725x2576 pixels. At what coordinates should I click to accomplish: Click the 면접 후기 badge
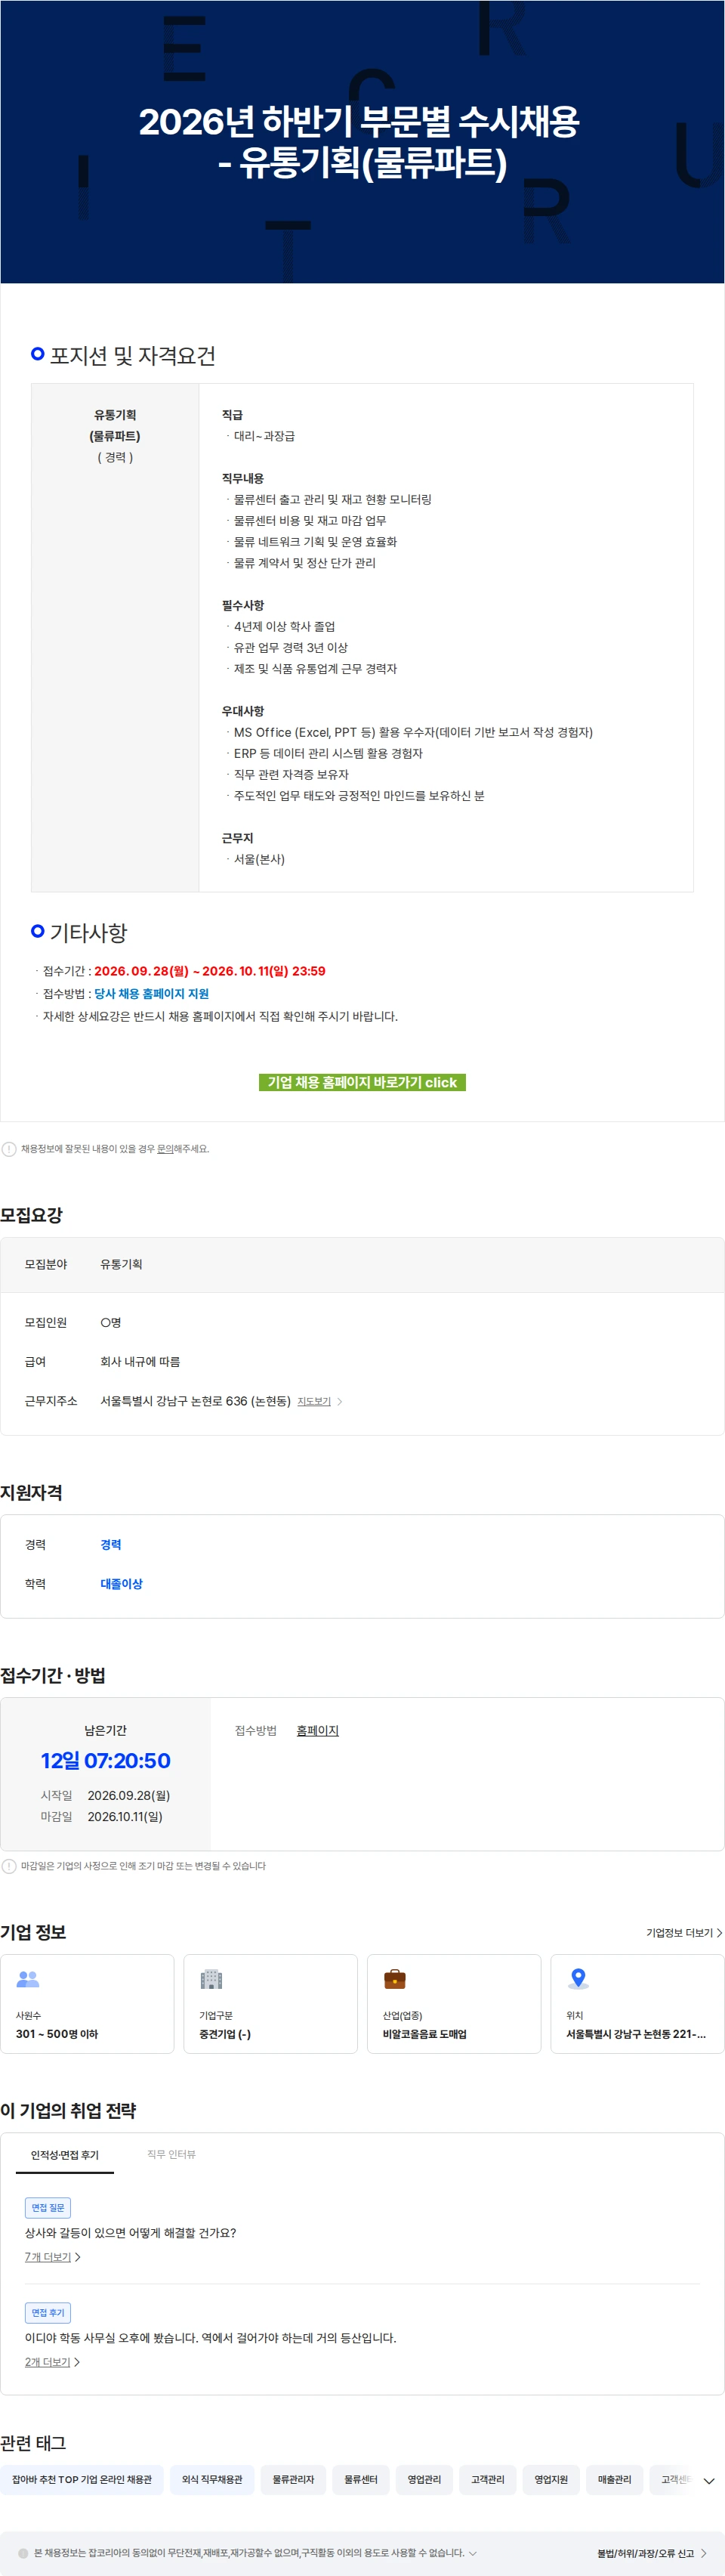(48, 2312)
